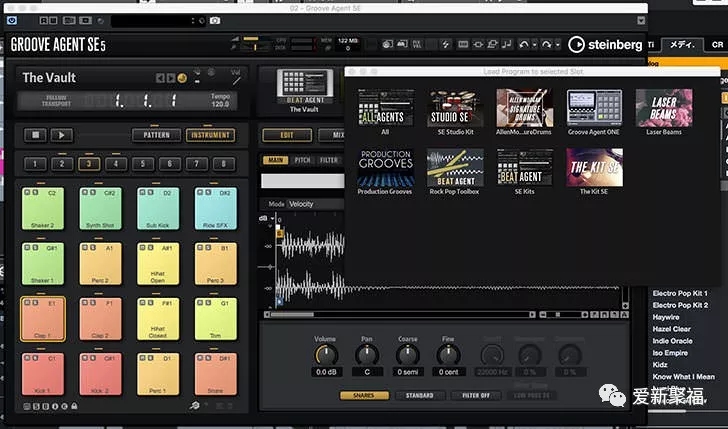Trigger the Shaker 2 pad
This screenshot has width=728, height=429.
43,208
